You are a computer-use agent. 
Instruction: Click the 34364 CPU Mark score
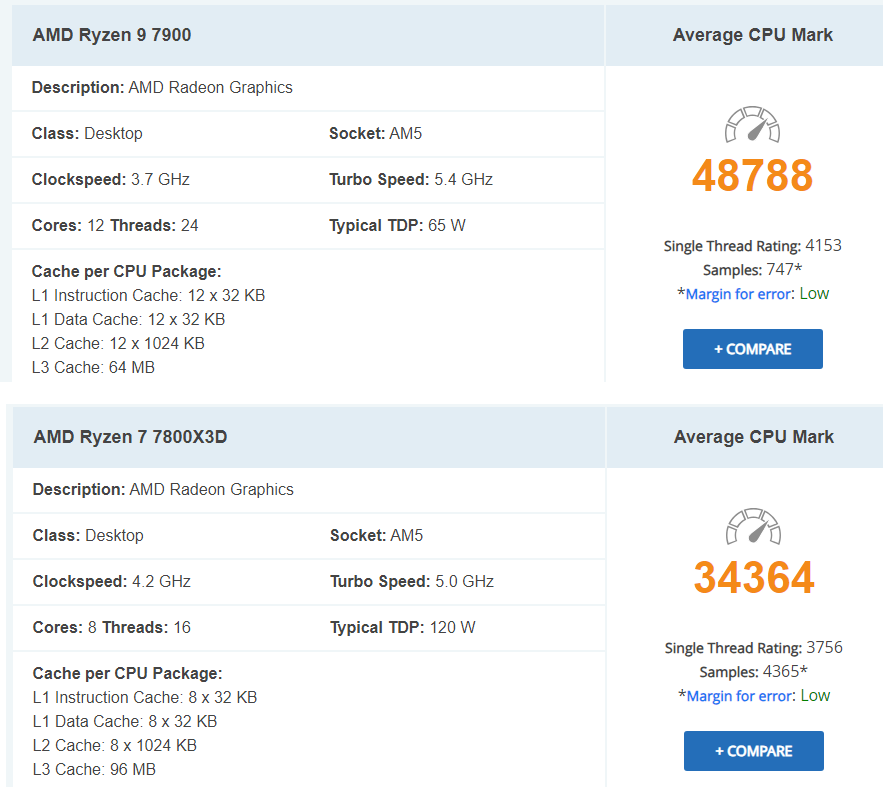pyautogui.click(x=754, y=578)
